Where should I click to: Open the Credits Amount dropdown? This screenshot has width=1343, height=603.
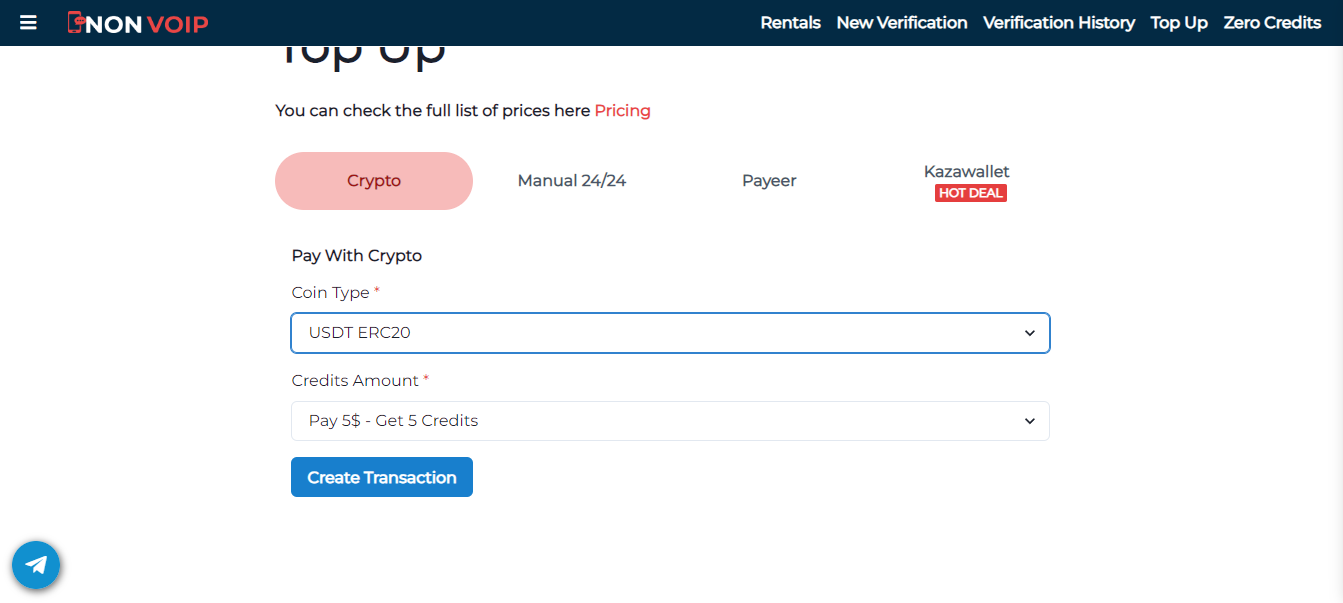pyautogui.click(x=670, y=421)
